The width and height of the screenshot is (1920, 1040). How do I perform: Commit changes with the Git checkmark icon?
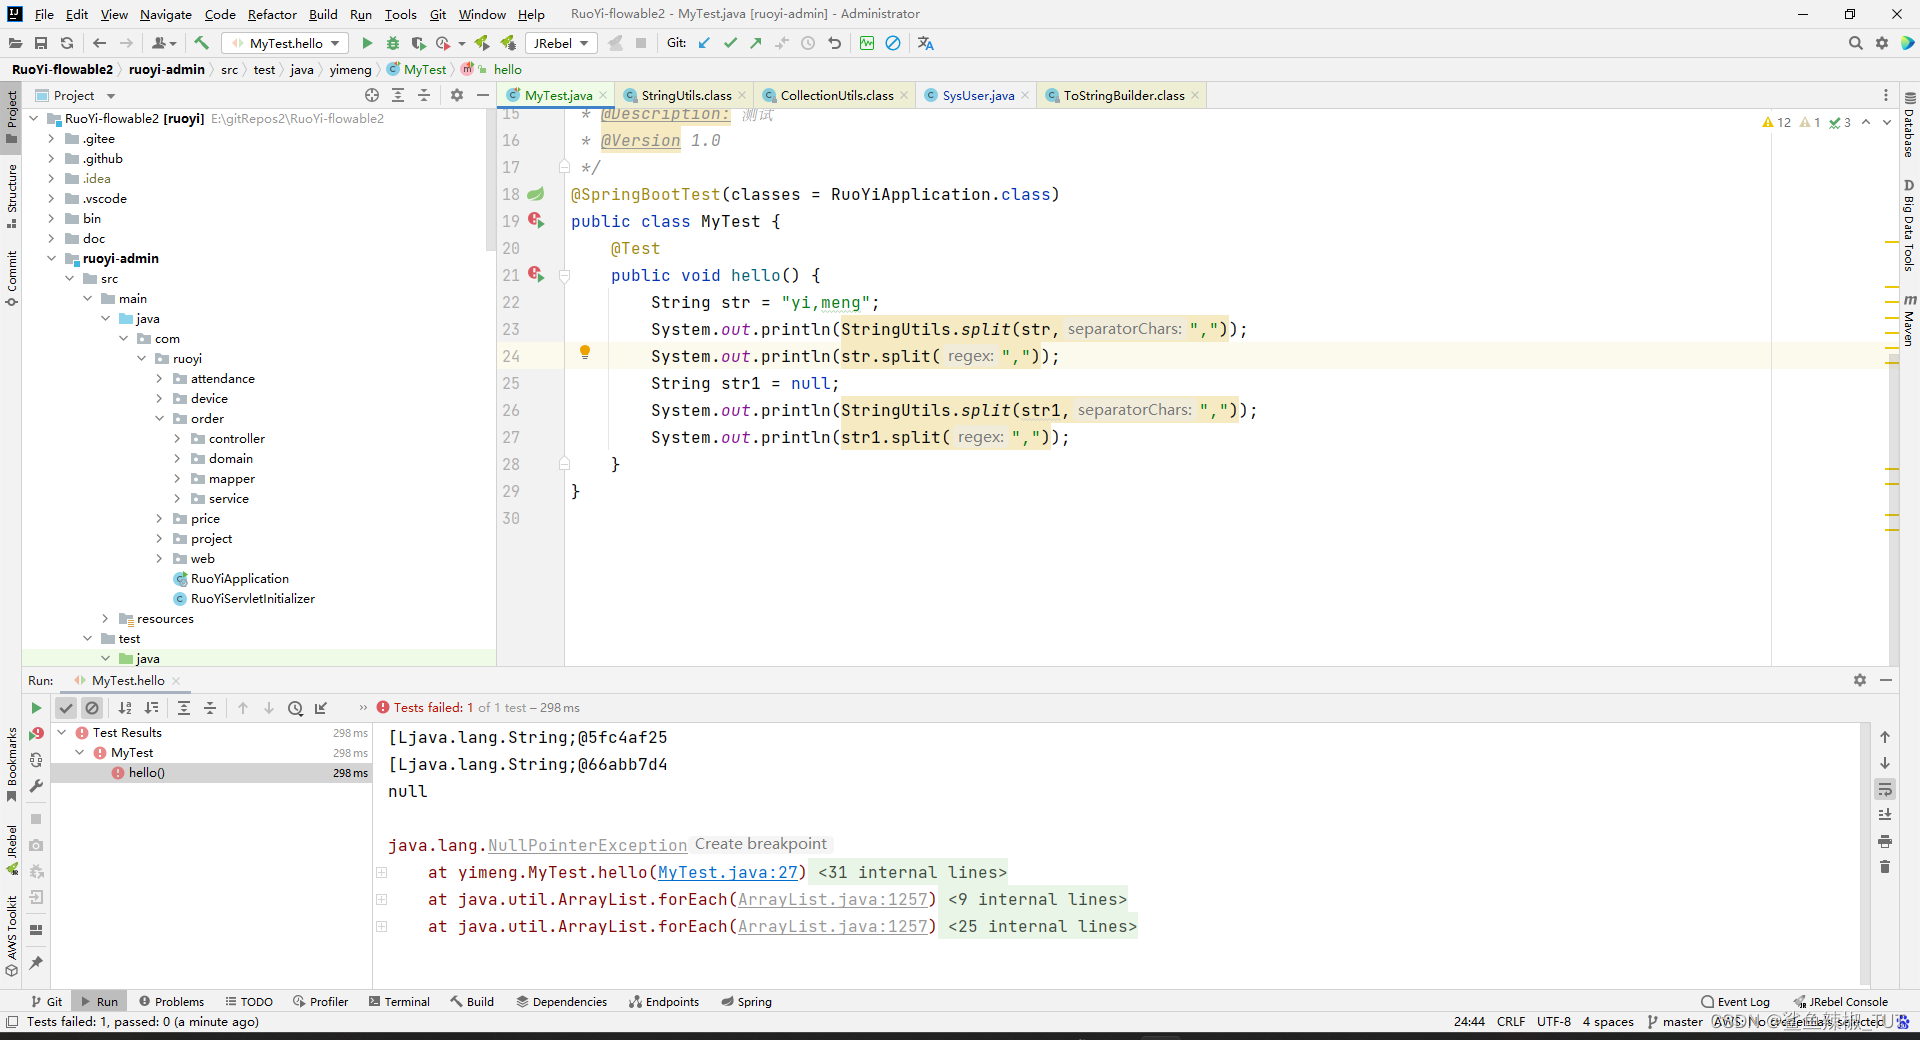pos(730,43)
